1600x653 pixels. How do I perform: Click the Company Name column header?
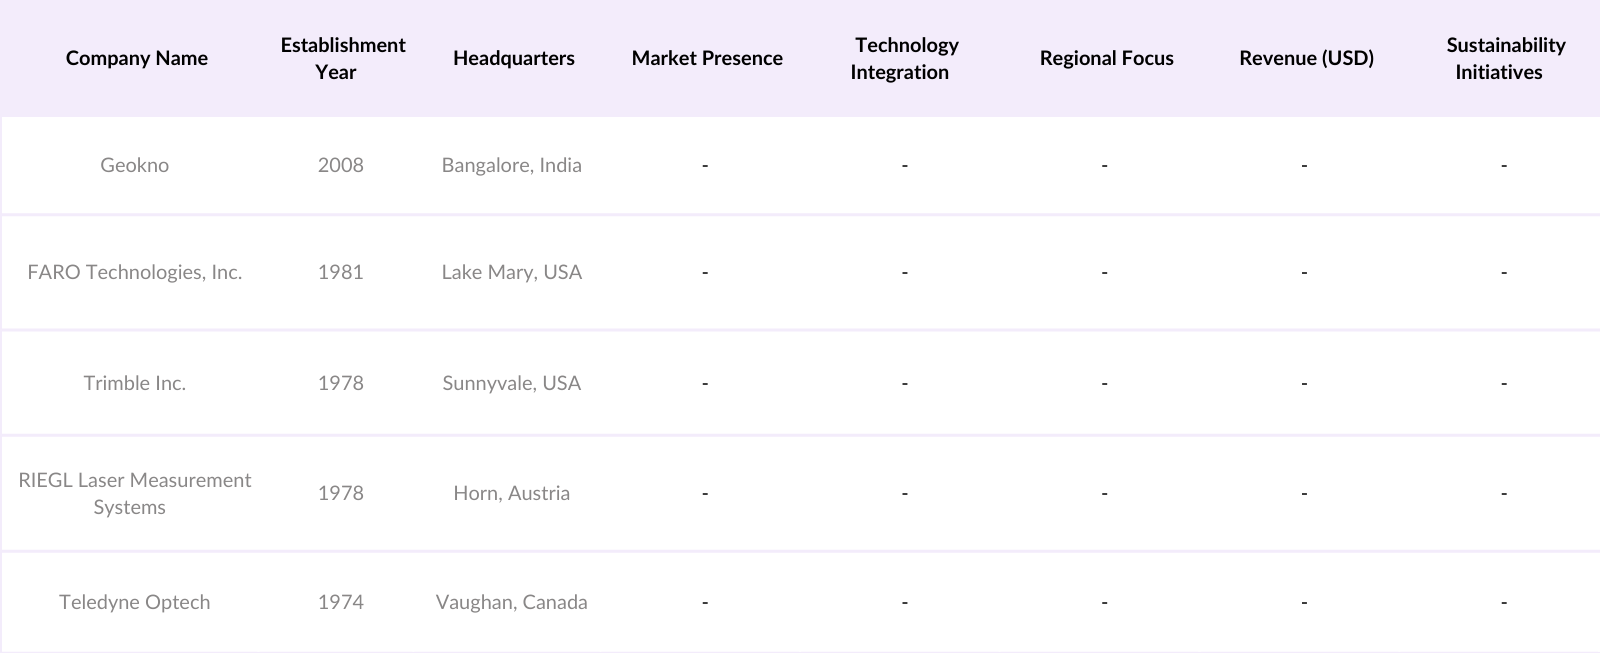137,58
